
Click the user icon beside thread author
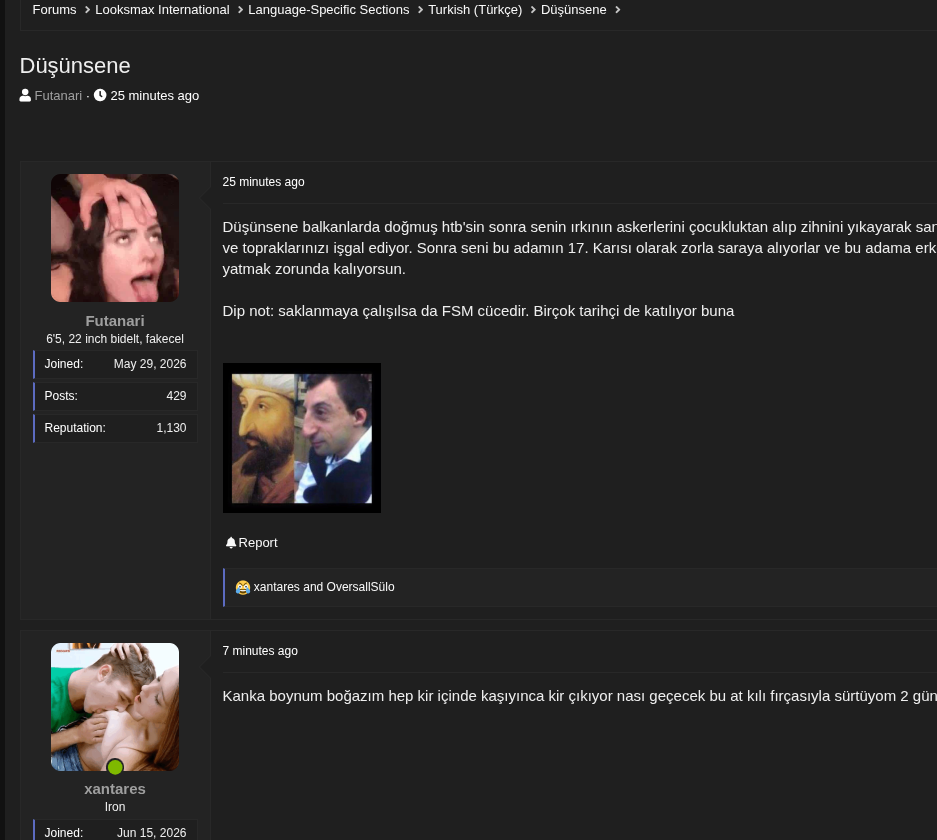[25, 96]
